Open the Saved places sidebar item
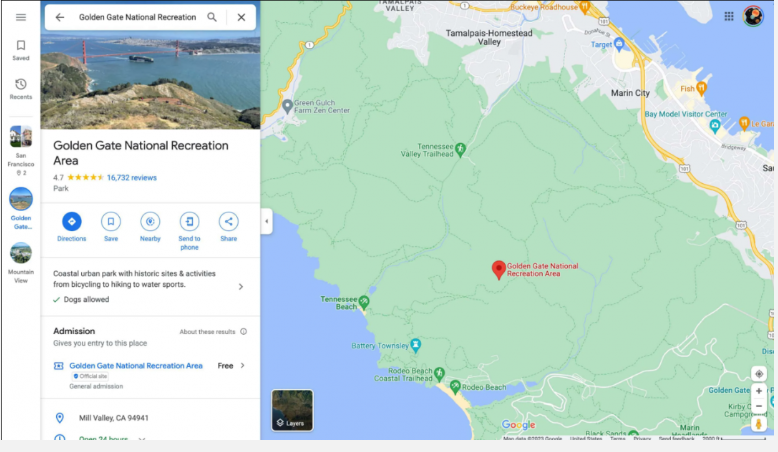The image size is (778, 452). (x=21, y=50)
